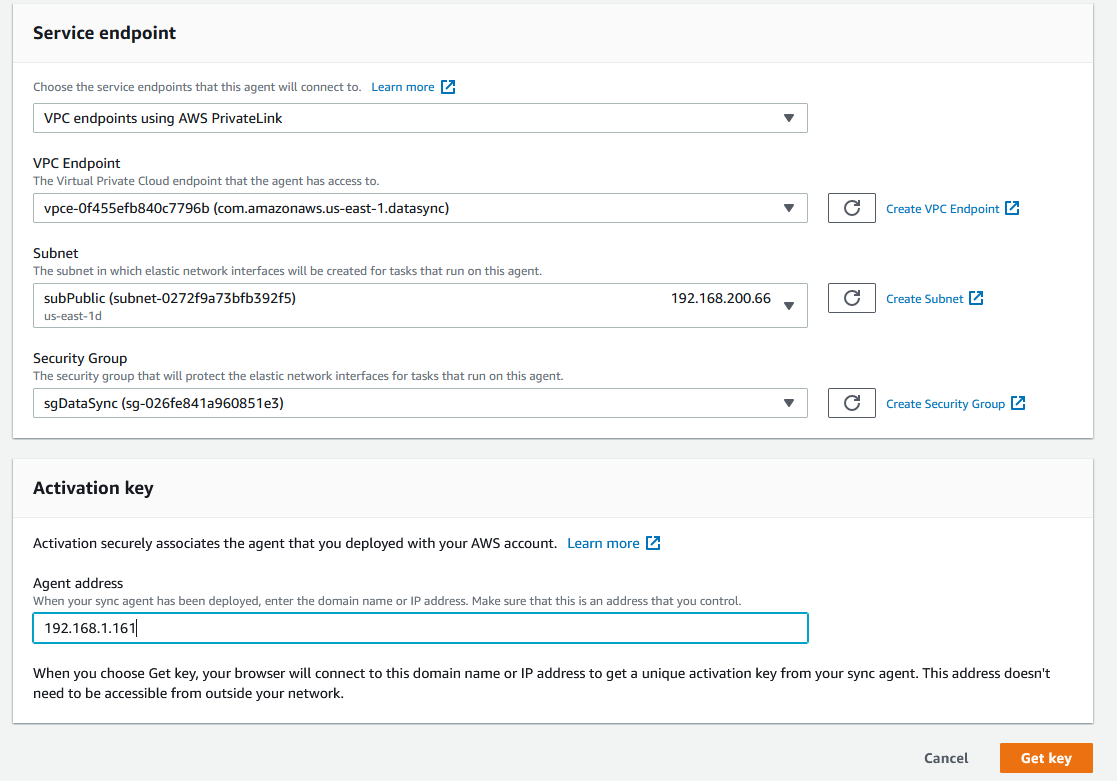Refresh the Security Group list

(851, 403)
